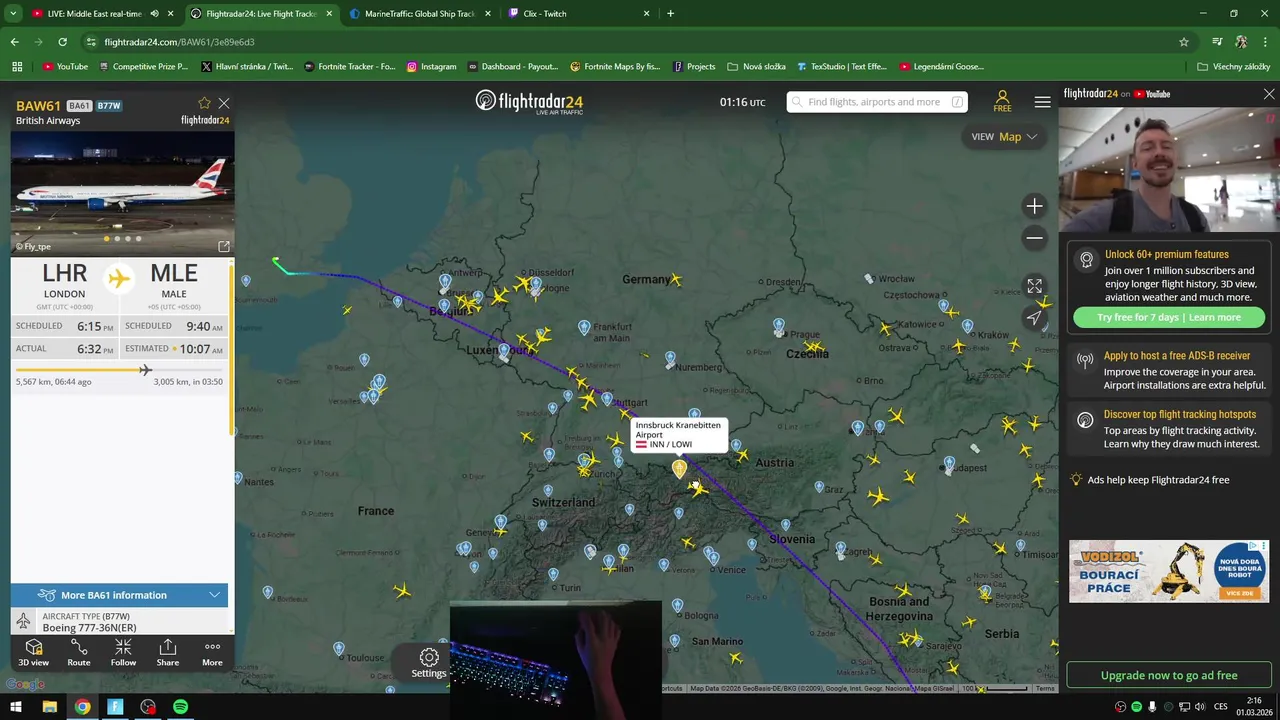Click Upgrade now to go ad free

(1169, 675)
